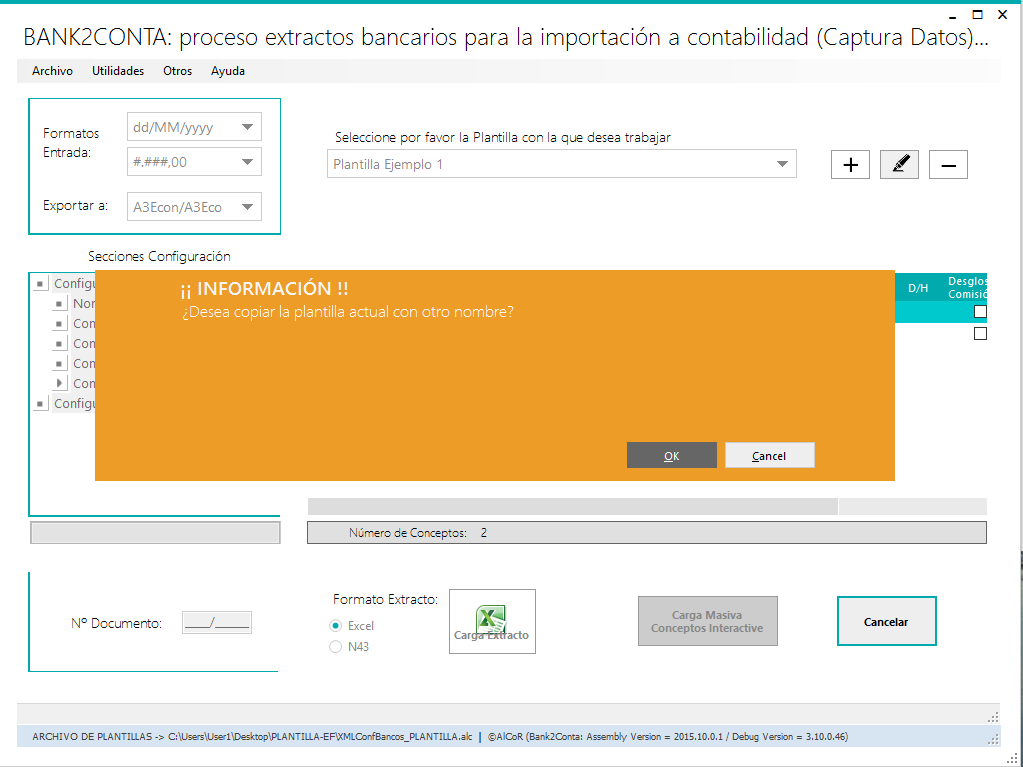This screenshot has height=767, width=1023.
Task: Toggle the expander box beside the Nor node
Action: point(59,304)
